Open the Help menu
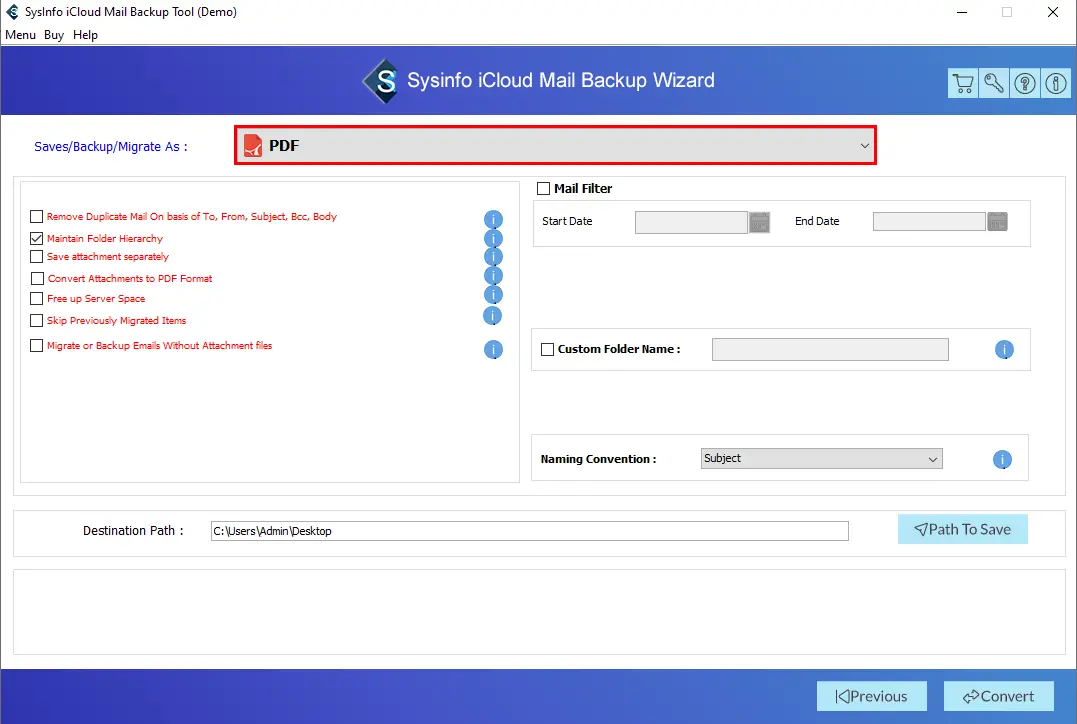The width and height of the screenshot is (1077, 724). [86, 35]
